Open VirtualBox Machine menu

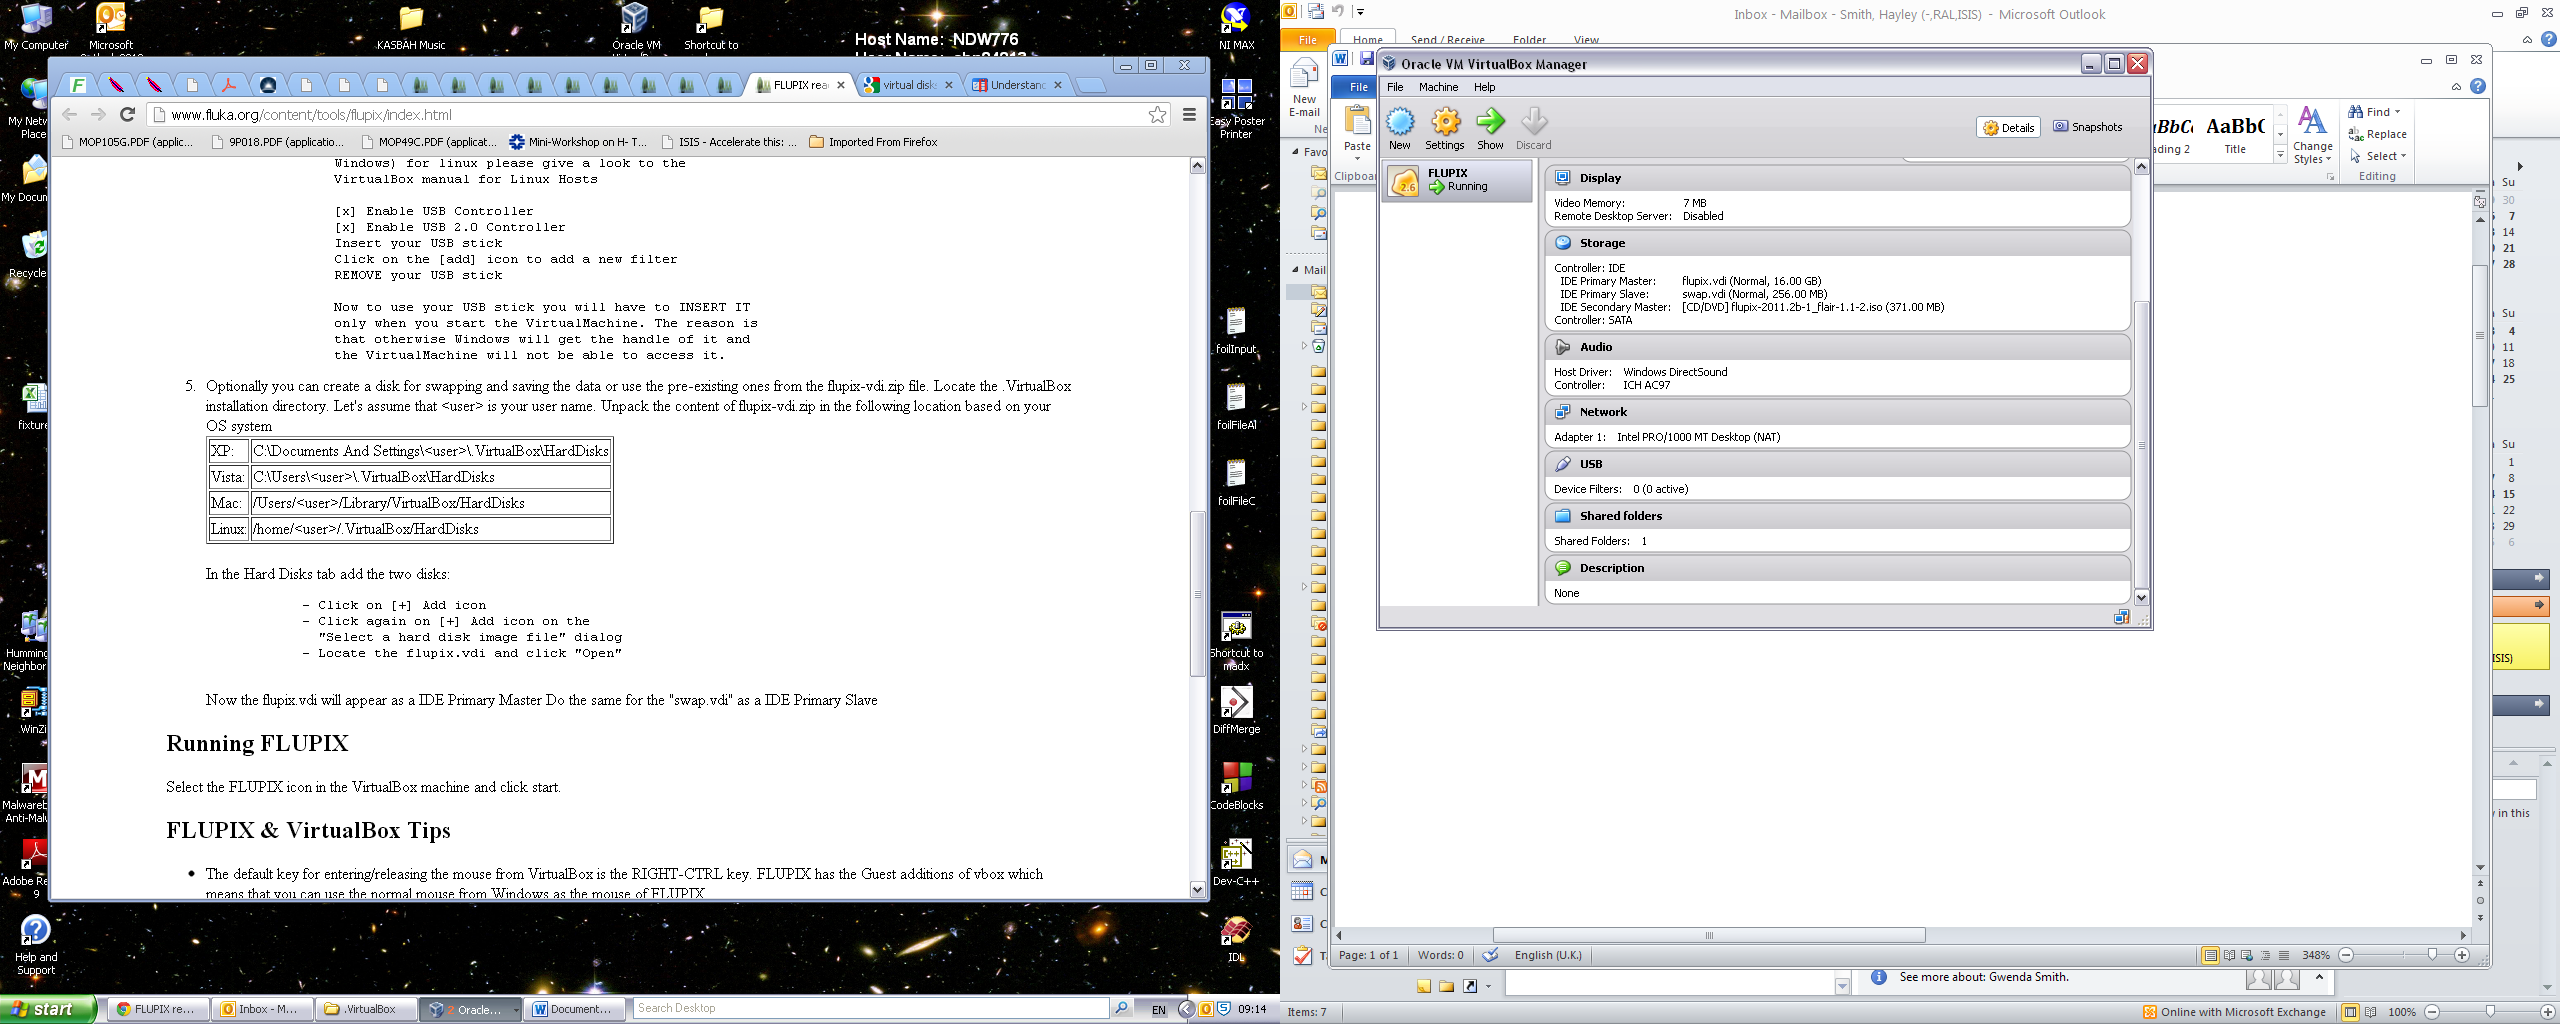point(1438,87)
